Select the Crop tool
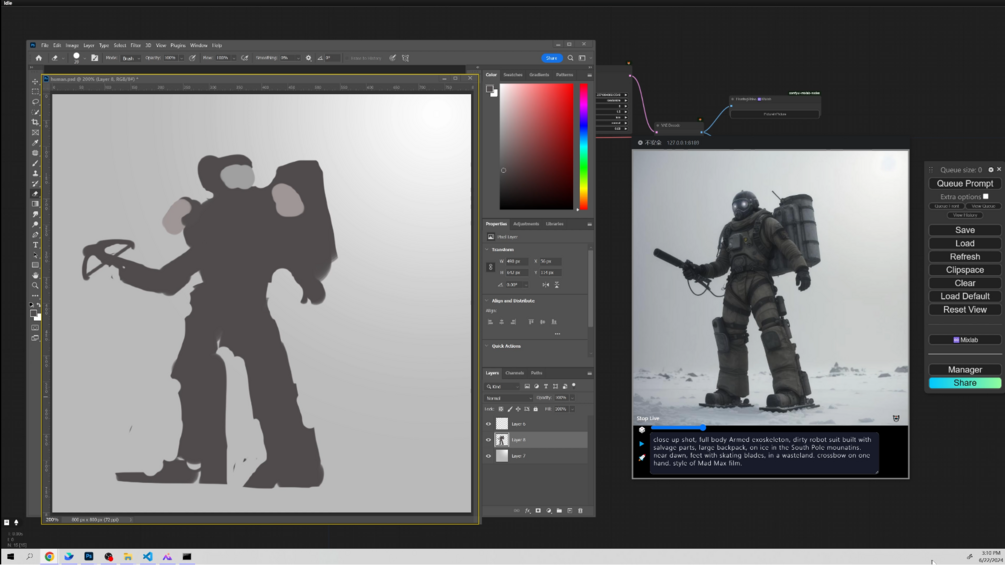Screen dimensions: 1005x565 point(36,122)
